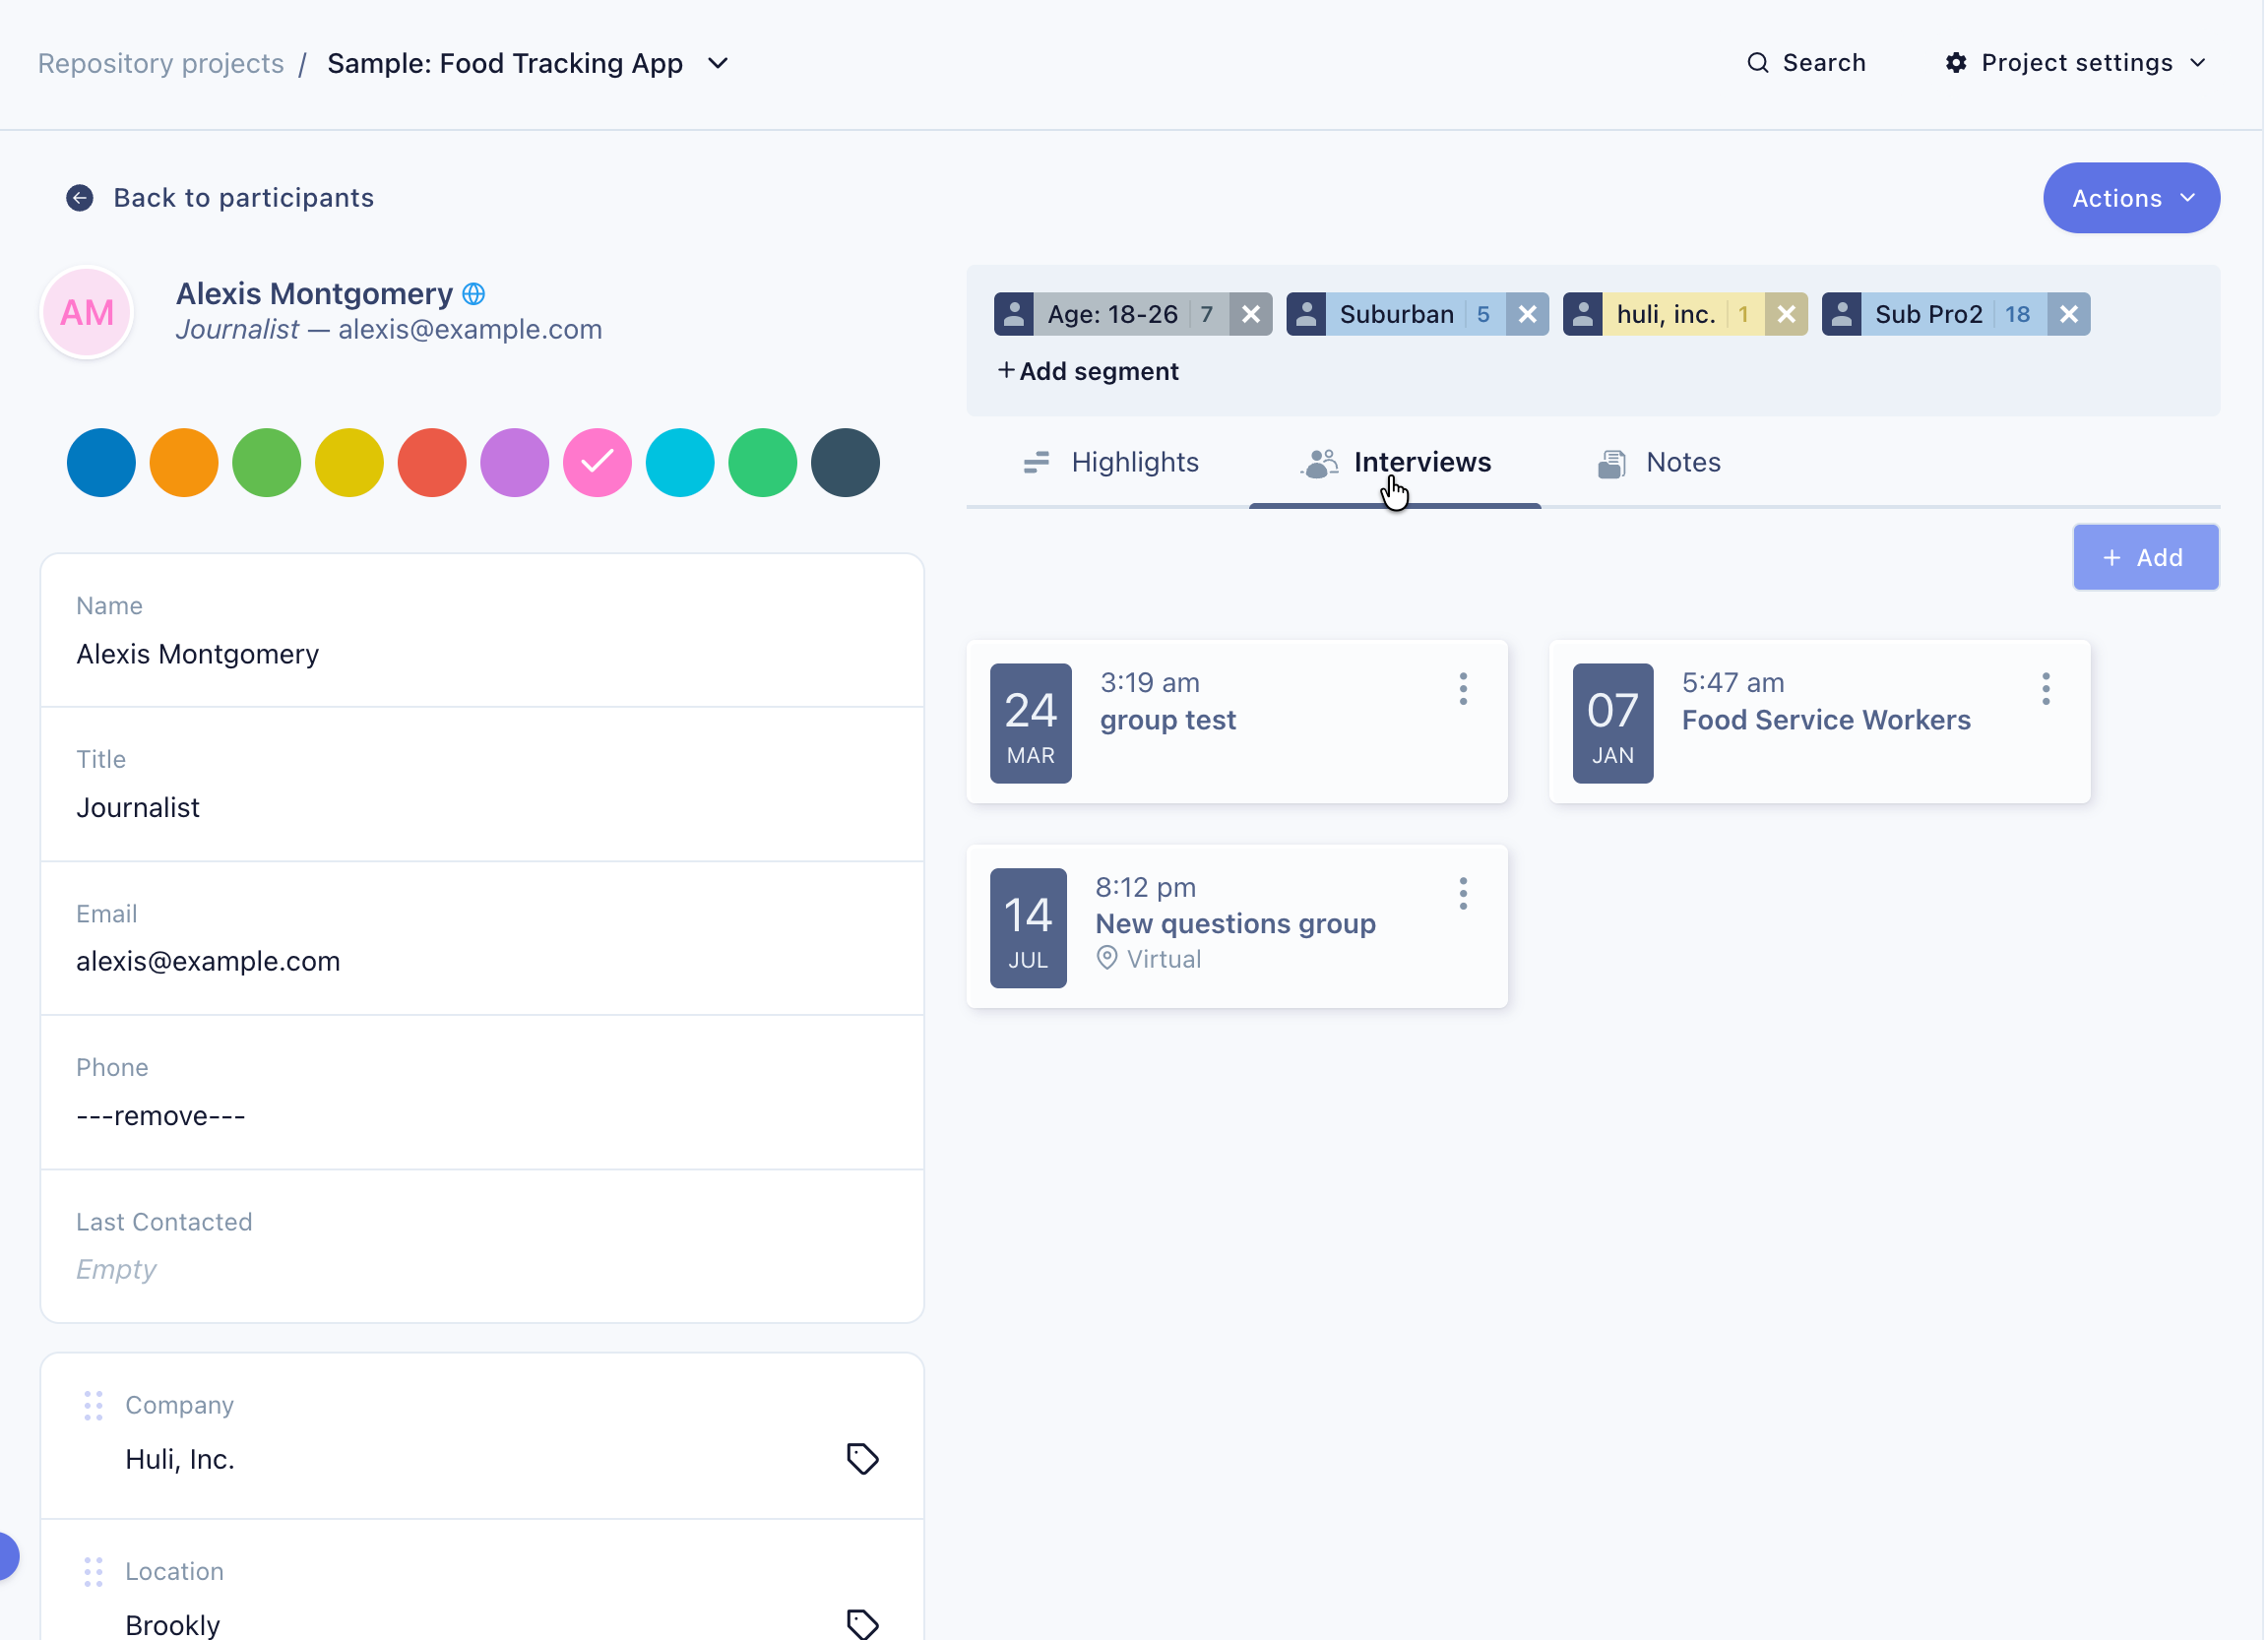Remove the Age: 18-26 segment
2268x1640 pixels.
pyautogui.click(x=1251, y=315)
